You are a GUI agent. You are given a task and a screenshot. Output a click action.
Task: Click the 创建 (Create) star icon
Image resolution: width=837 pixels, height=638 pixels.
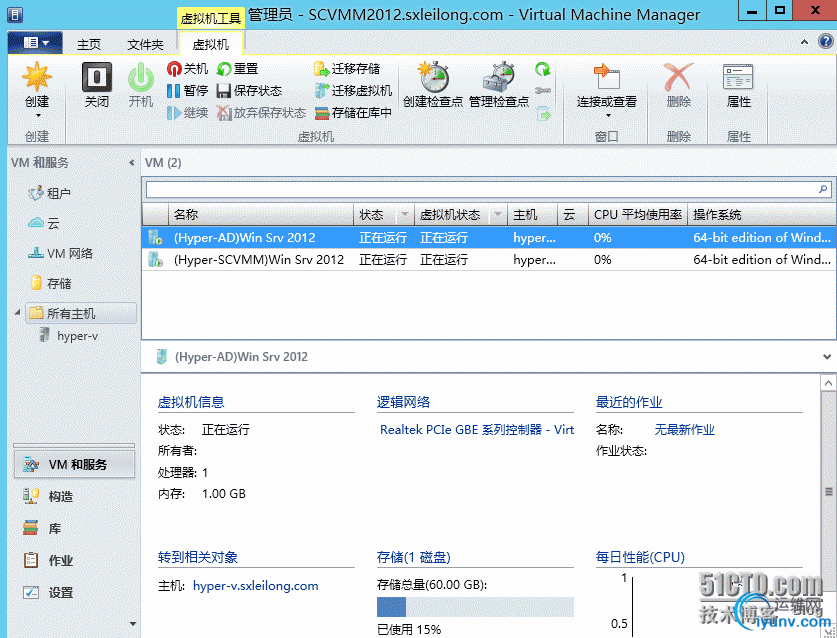coord(37,76)
